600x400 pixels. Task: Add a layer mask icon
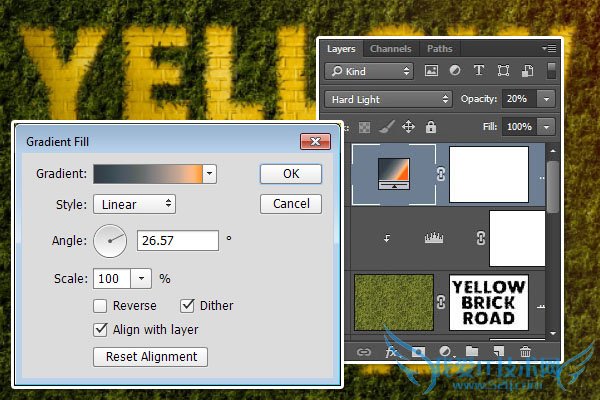(418, 352)
